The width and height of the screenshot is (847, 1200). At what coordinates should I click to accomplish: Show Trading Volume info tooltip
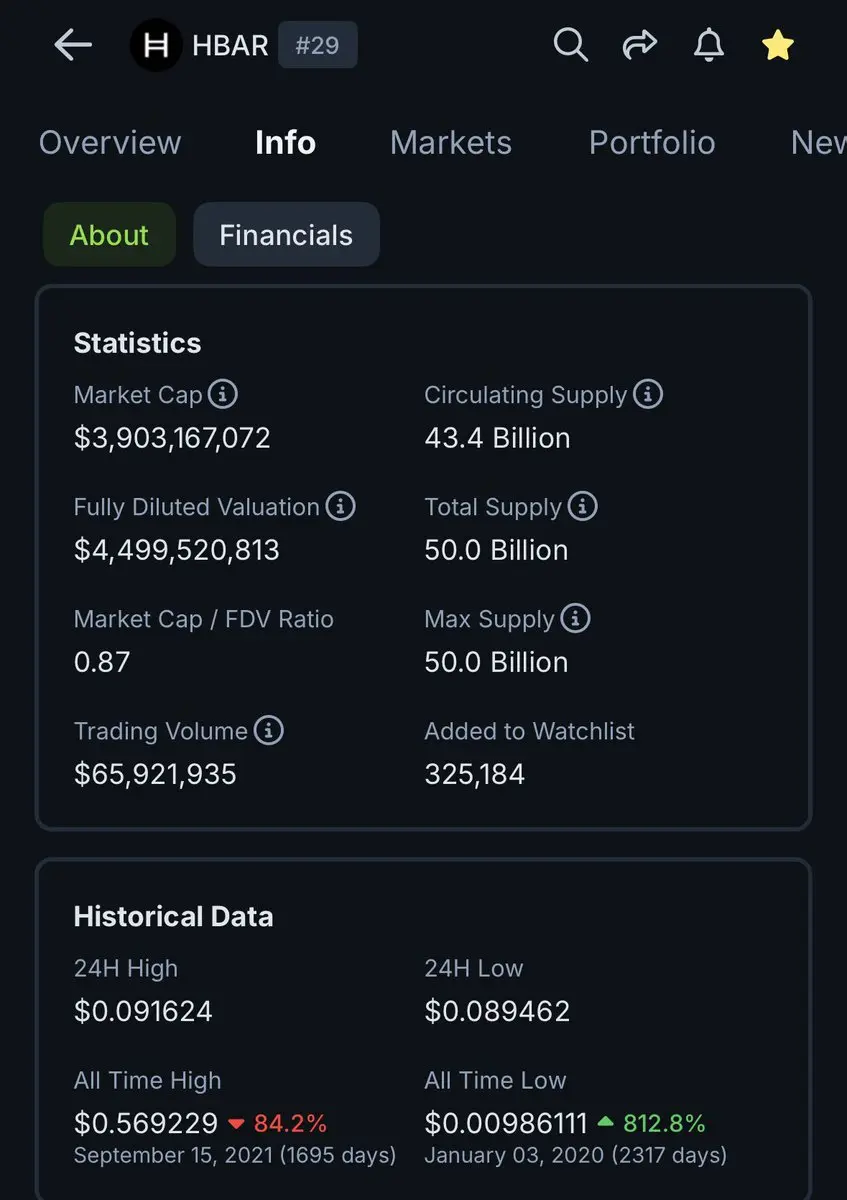point(269,730)
